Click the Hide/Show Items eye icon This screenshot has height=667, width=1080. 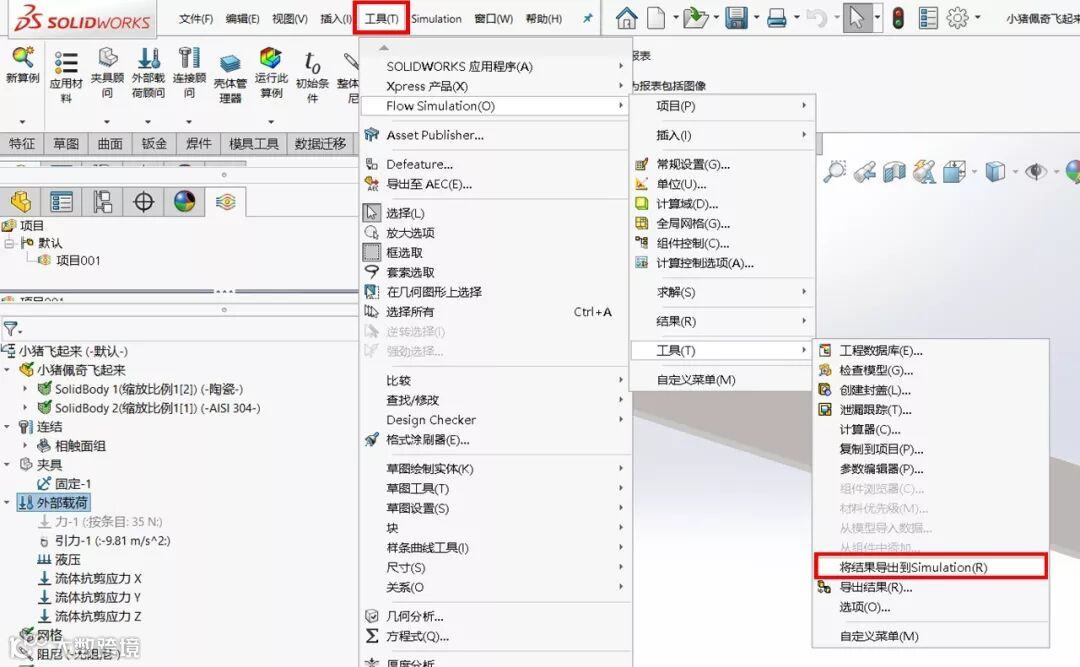(1035, 171)
